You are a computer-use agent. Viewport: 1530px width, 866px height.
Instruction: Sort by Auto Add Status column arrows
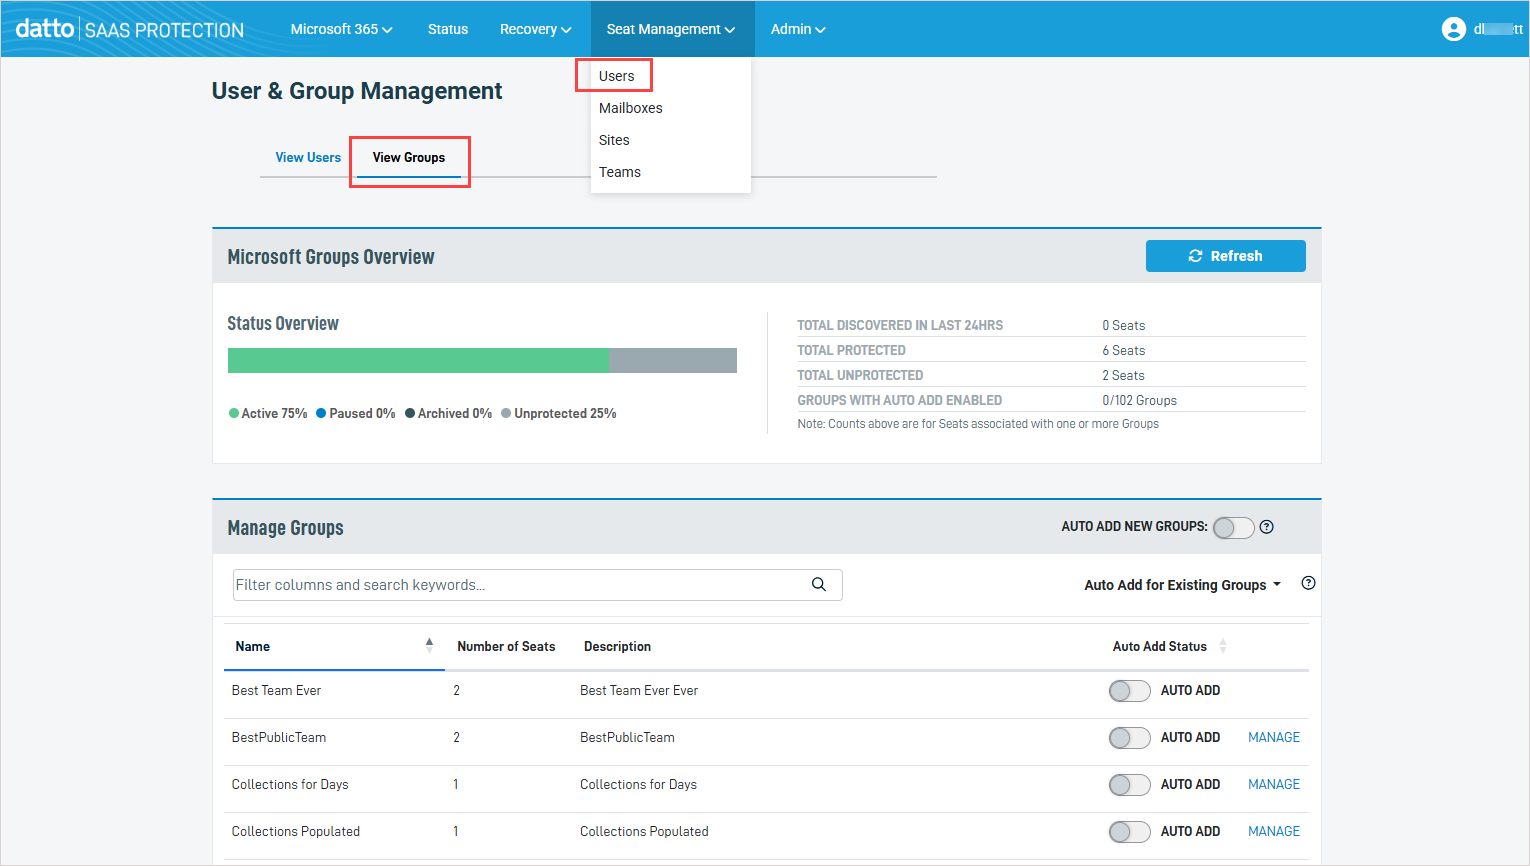tap(1223, 646)
